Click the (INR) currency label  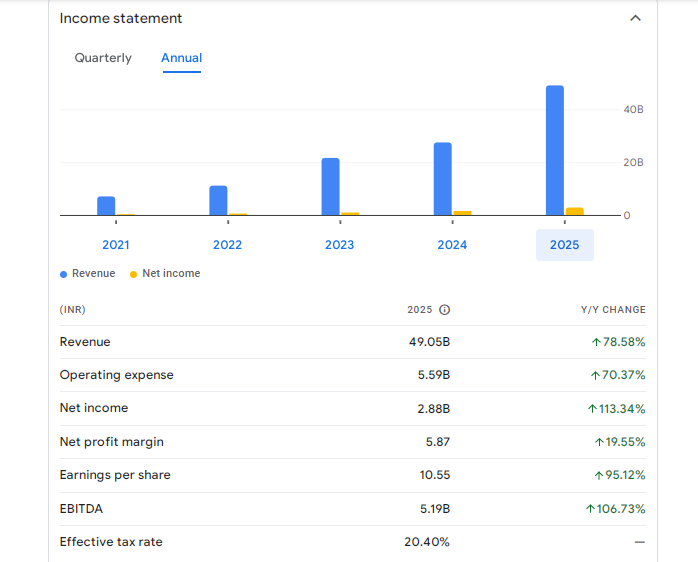pos(73,310)
